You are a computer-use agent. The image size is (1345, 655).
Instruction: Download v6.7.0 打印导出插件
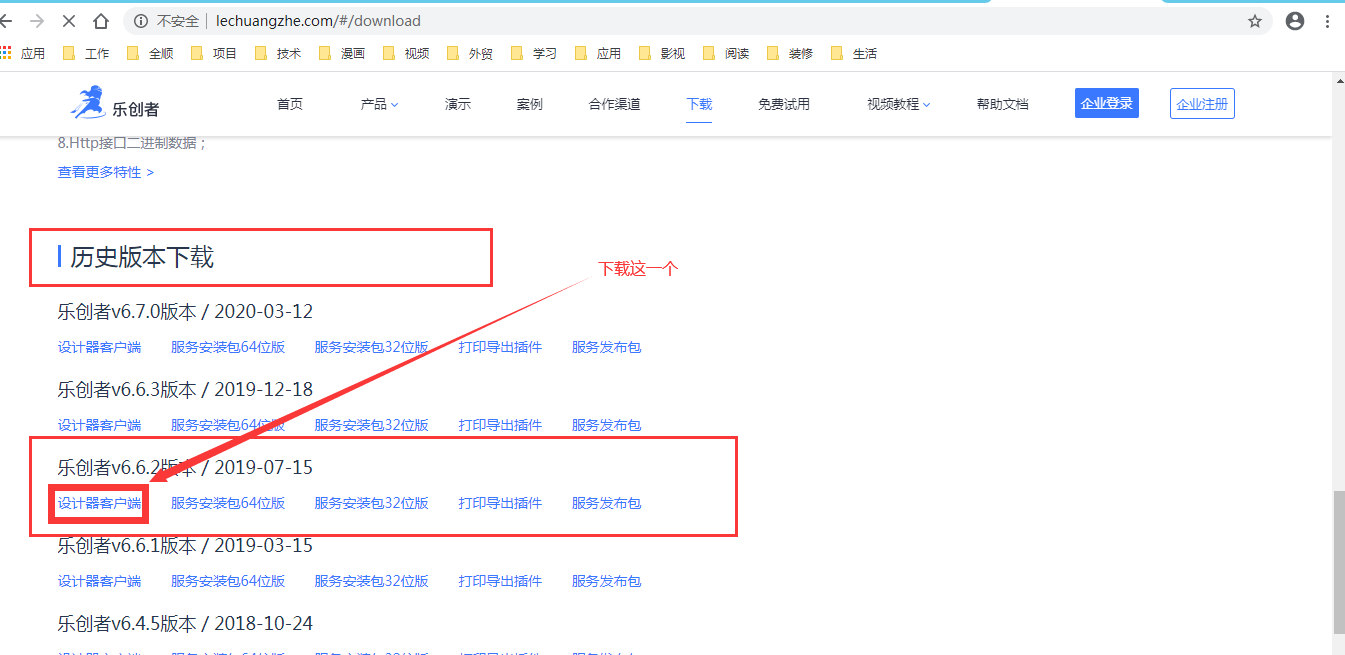[x=500, y=347]
